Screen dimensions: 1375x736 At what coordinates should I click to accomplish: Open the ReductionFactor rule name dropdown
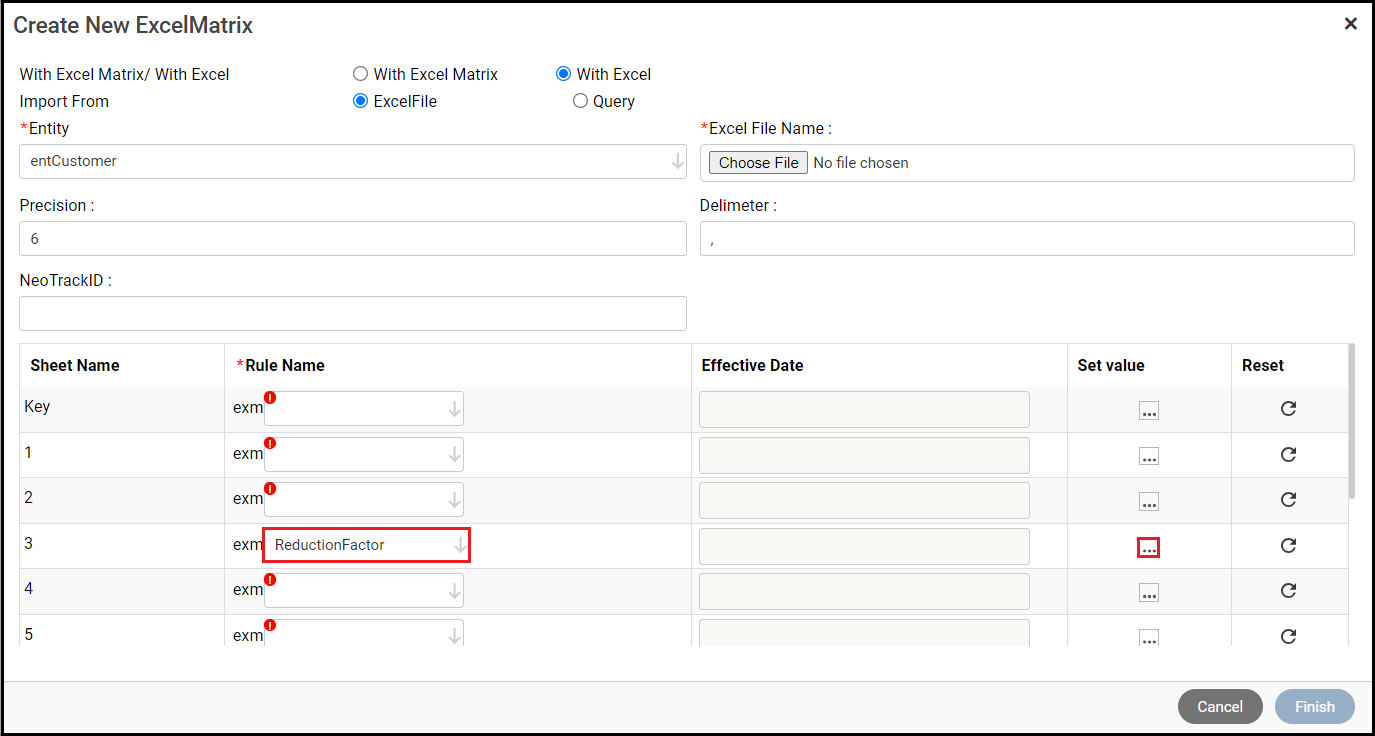[x=460, y=545]
